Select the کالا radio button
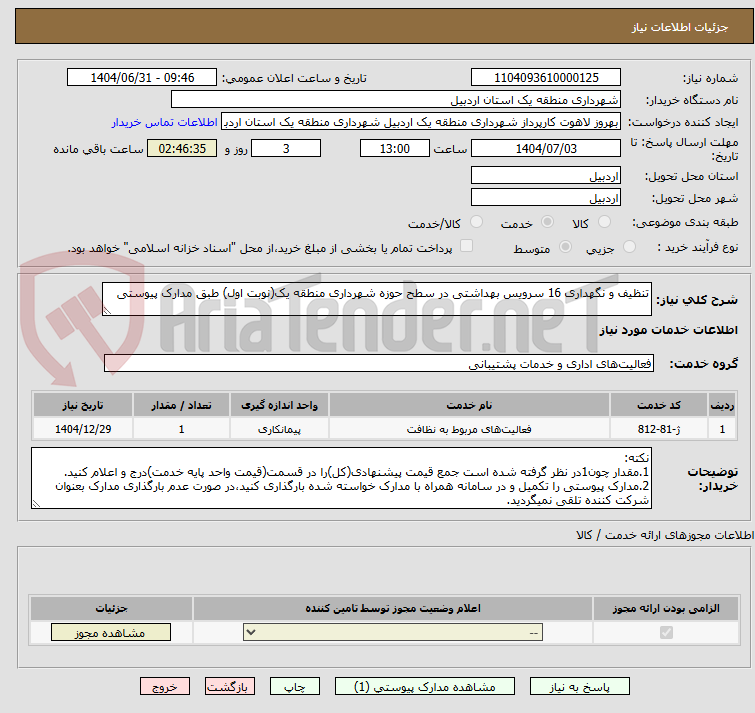This screenshot has width=755, height=713. coord(604,222)
